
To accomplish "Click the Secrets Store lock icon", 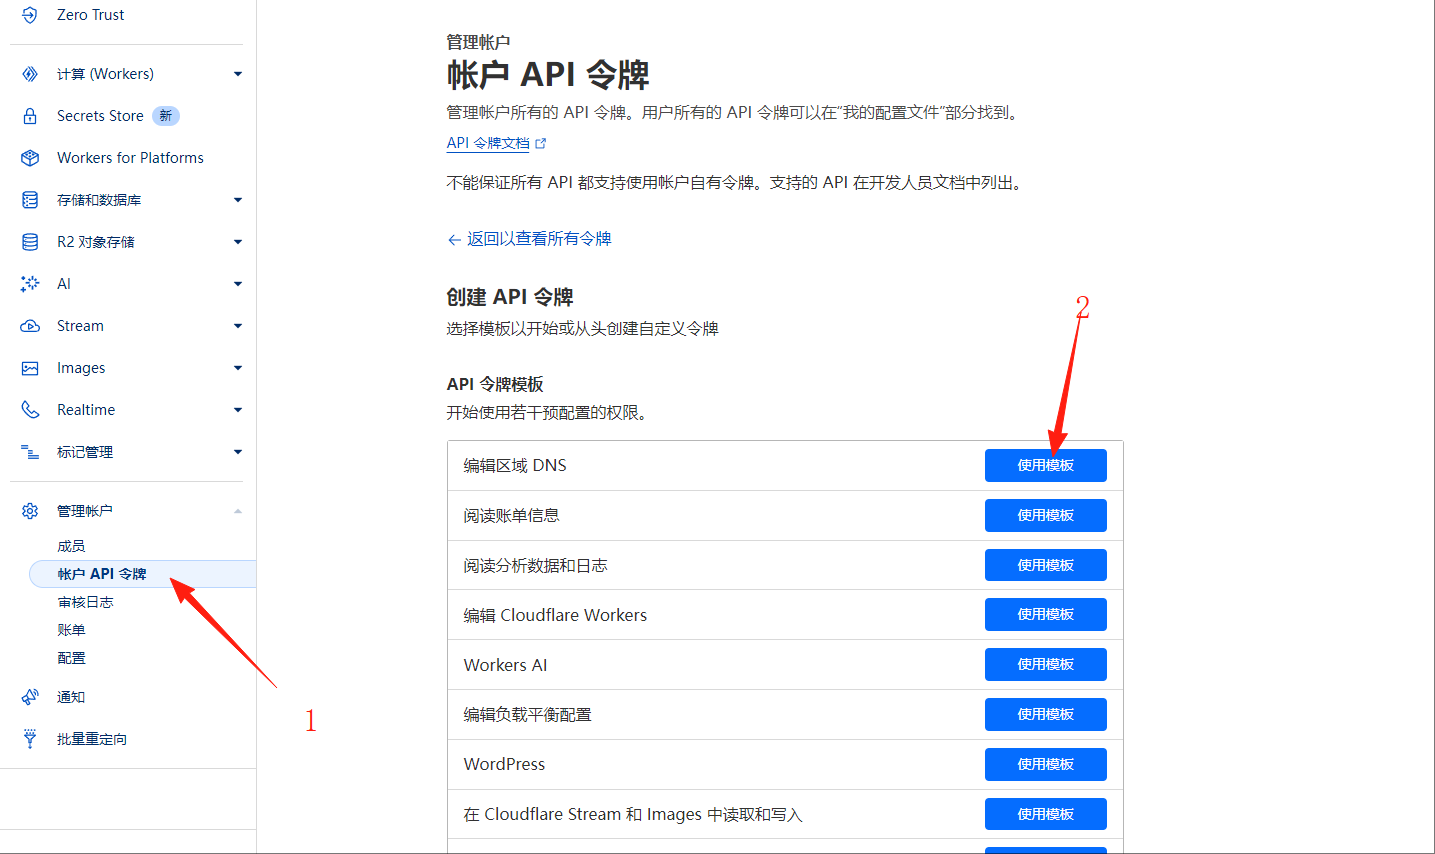I will [x=30, y=116].
